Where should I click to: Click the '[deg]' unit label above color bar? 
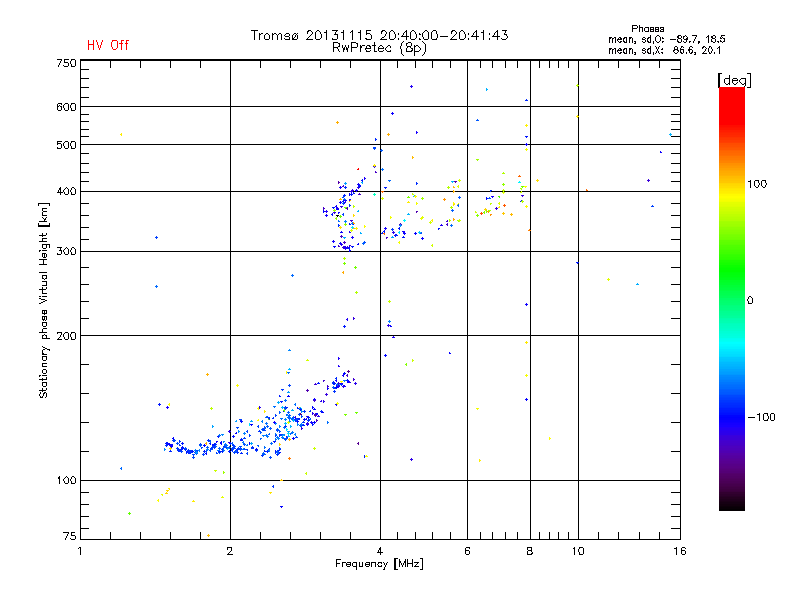tap(734, 80)
